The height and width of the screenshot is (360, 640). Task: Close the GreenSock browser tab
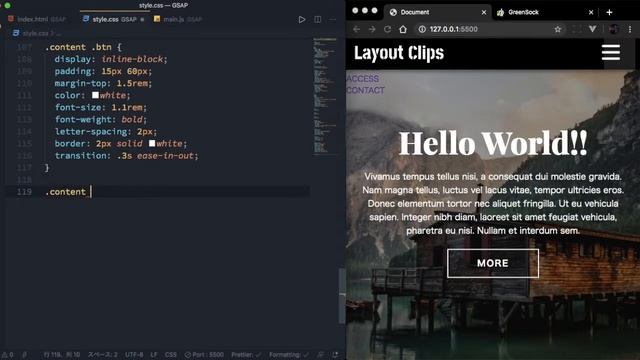(591, 12)
